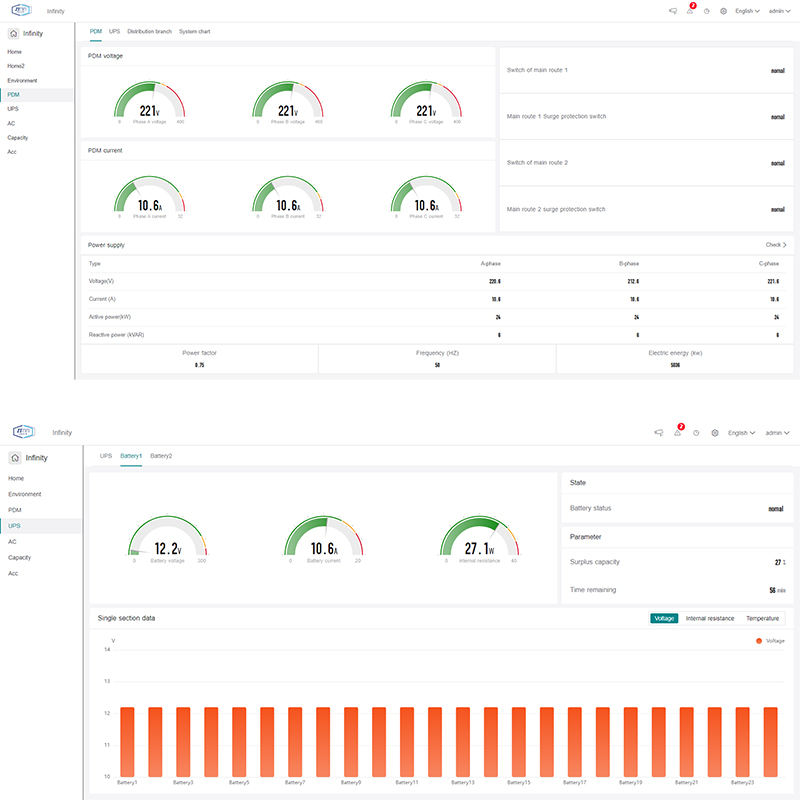This screenshot has height=800, width=800.
Task: Click the settings gear in the lower UPS header
Action: [715, 433]
